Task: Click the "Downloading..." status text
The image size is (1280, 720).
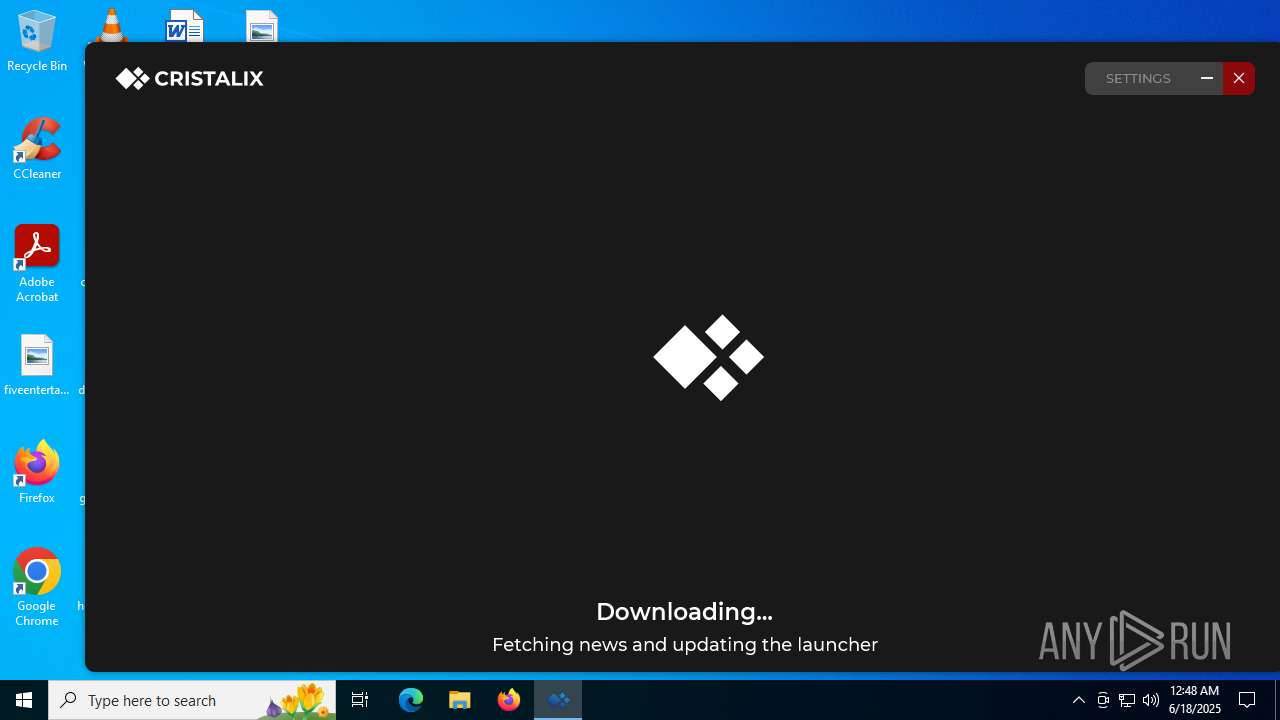Action: [684, 611]
